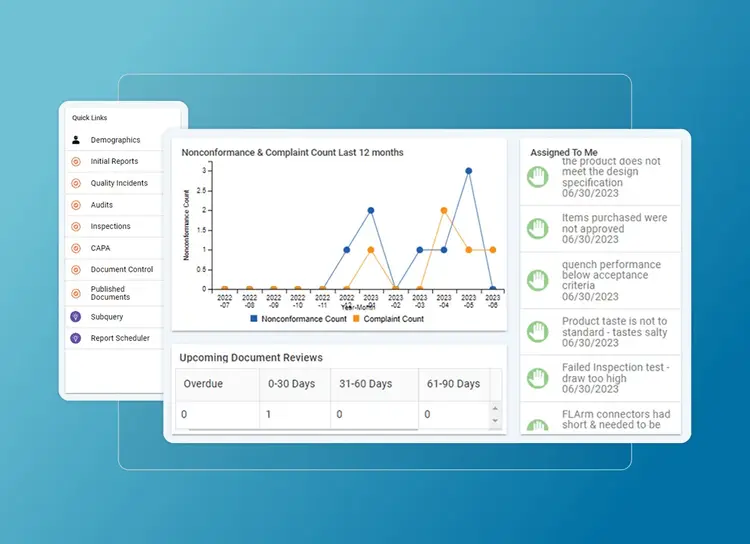The height and width of the screenshot is (544, 750).
Task: Click the 31-60 Days column header
Action: 375,384
